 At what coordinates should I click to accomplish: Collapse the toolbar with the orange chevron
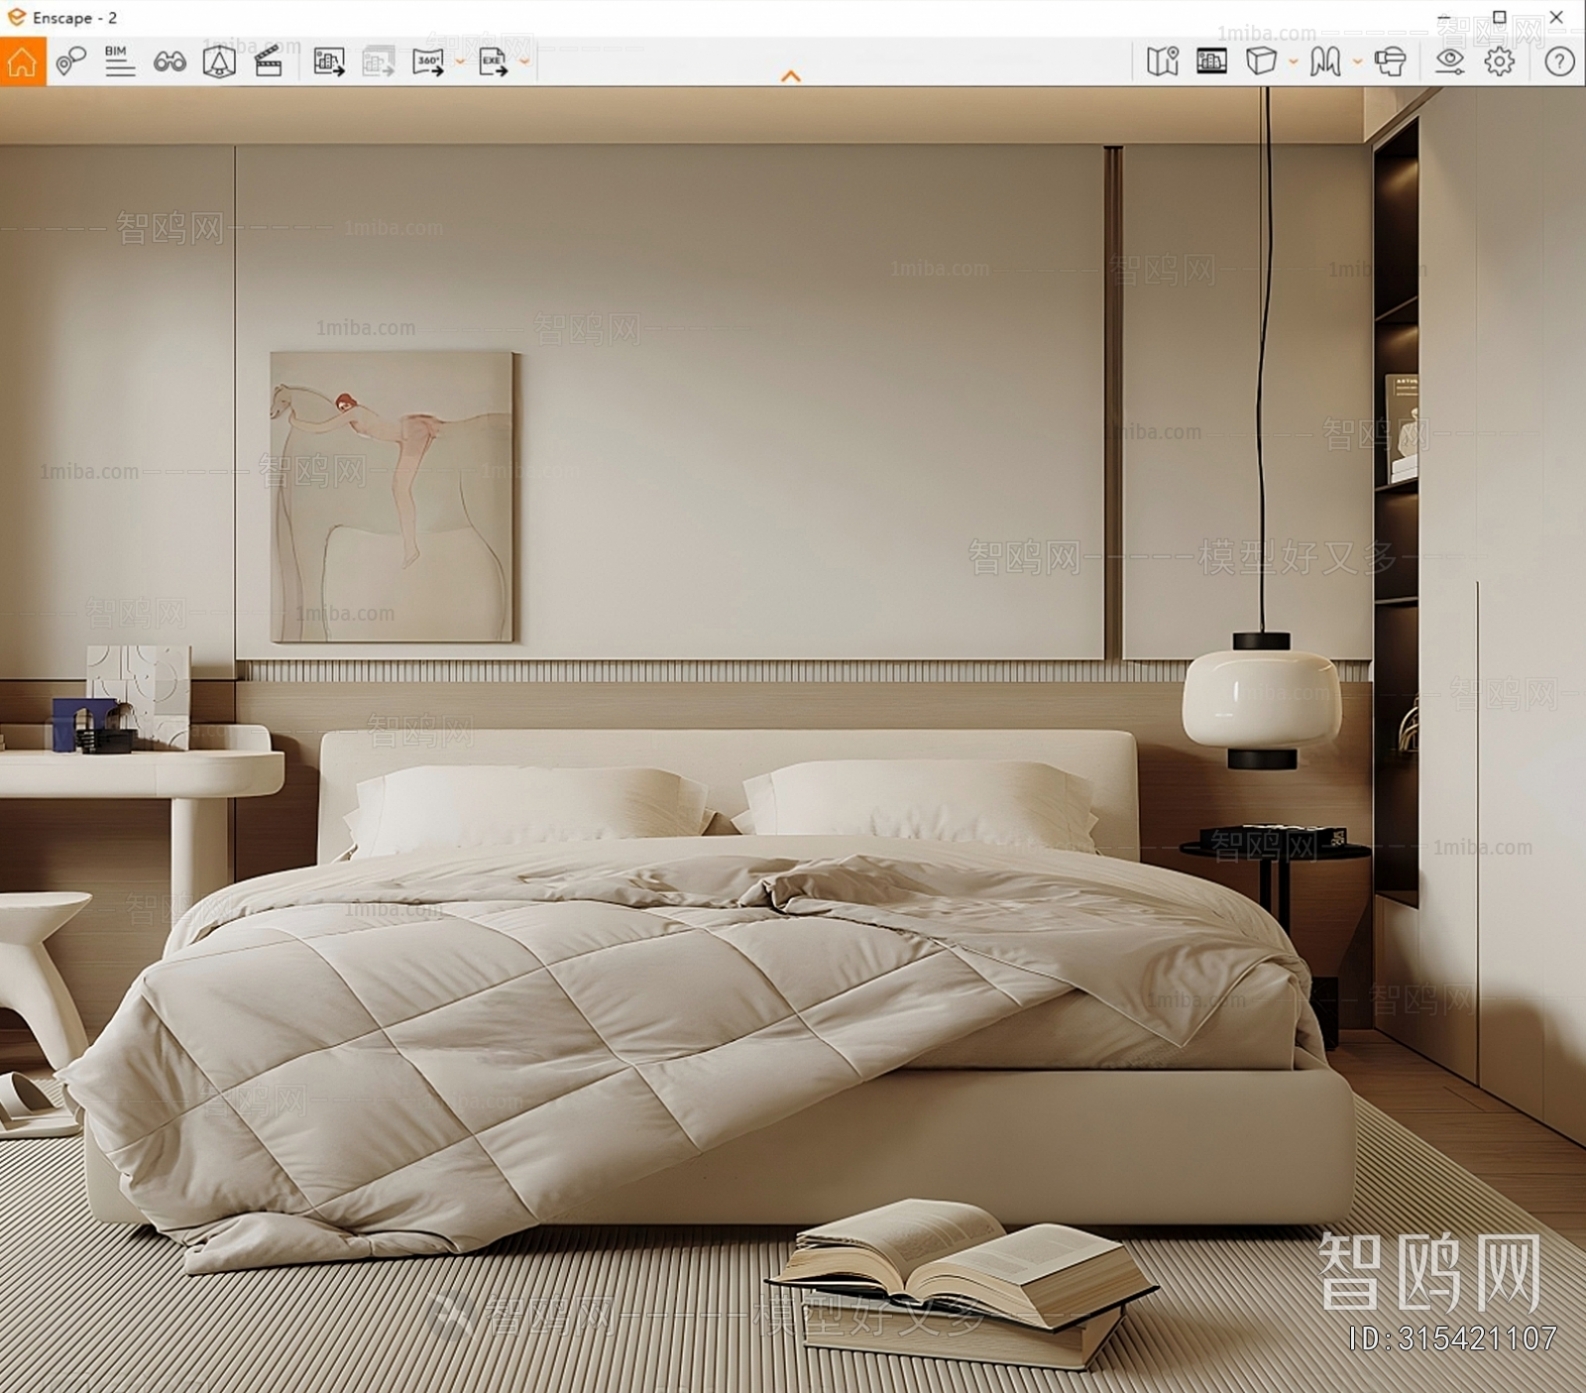791,76
